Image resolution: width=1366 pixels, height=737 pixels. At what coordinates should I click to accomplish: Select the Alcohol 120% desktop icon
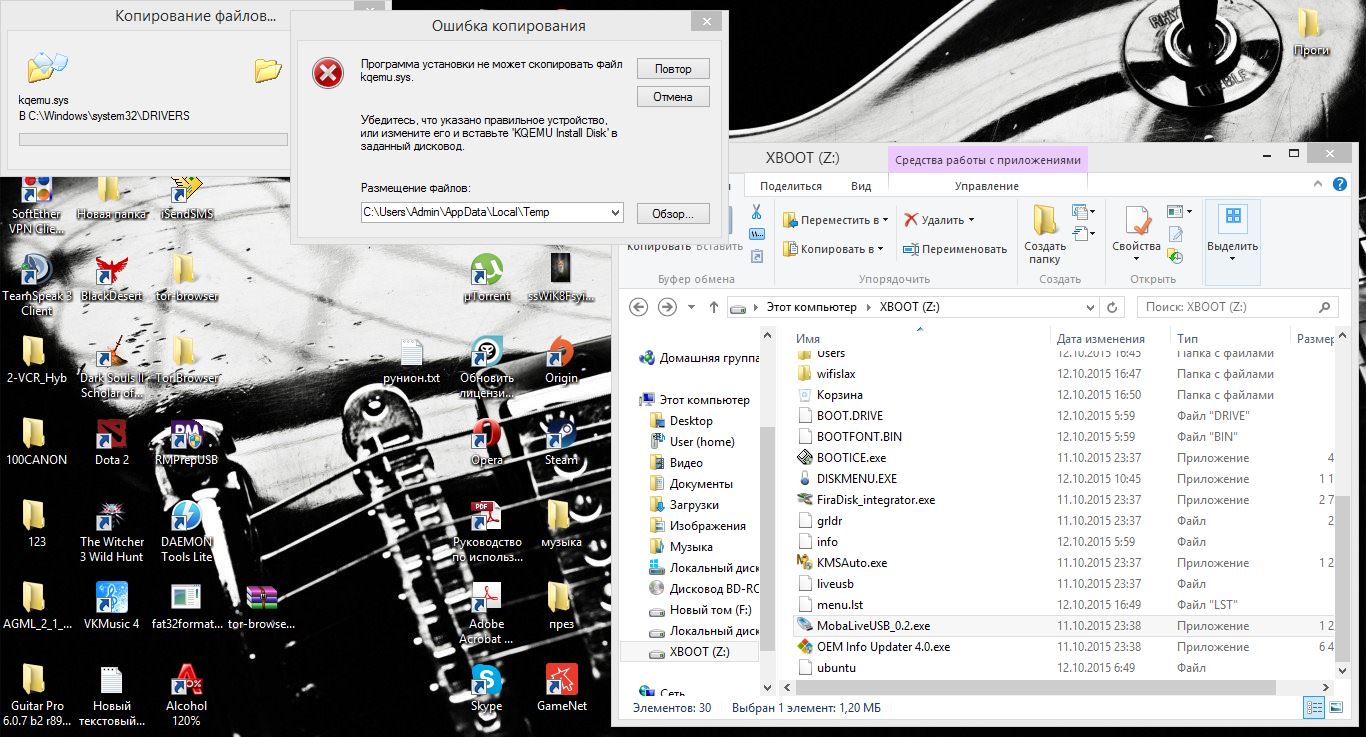tap(186, 695)
